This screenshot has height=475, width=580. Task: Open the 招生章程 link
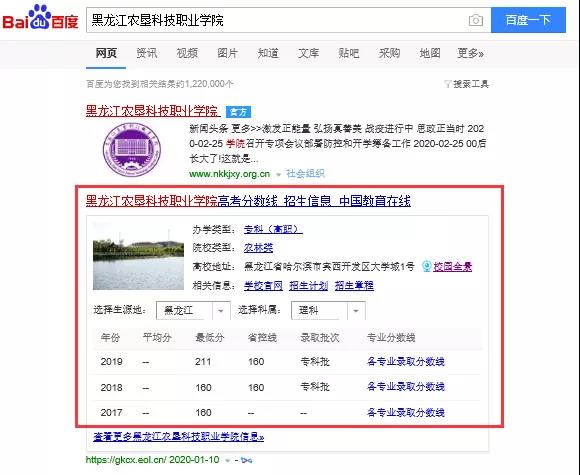(354, 286)
